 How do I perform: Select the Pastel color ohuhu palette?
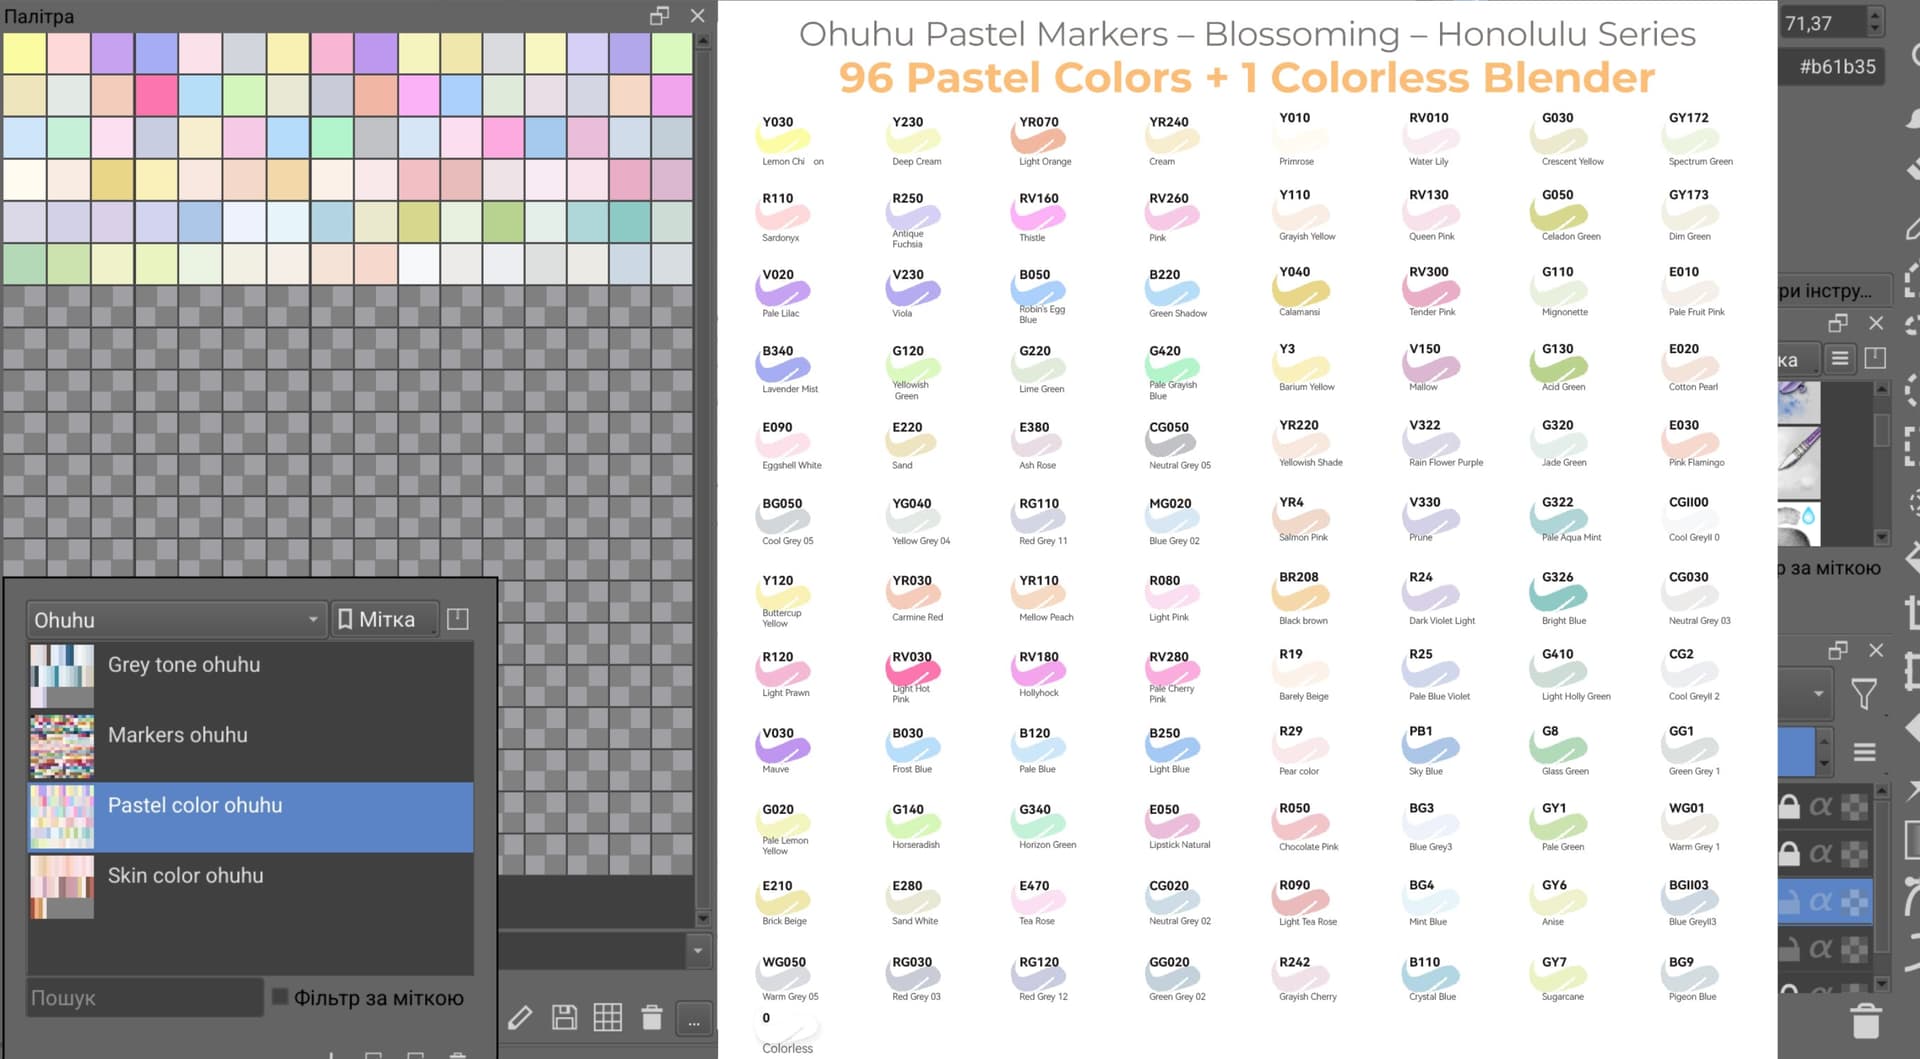coord(251,817)
